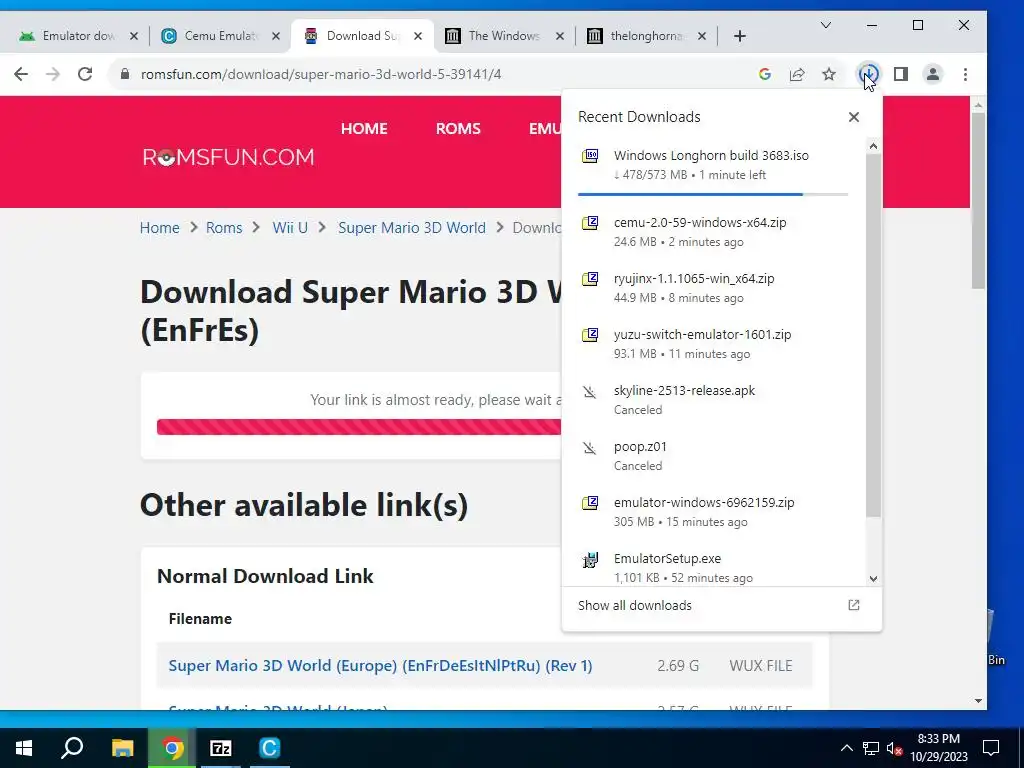The height and width of the screenshot is (768, 1024).
Task: Open emulator-windows-6962159.zip download
Action: [713, 511]
